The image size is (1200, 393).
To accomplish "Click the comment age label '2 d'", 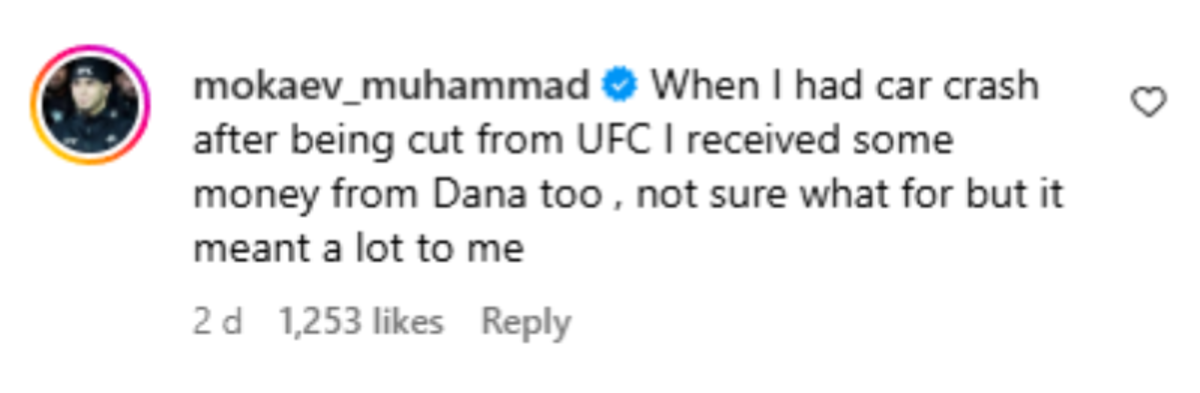I will pyautogui.click(x=217, y=322).
